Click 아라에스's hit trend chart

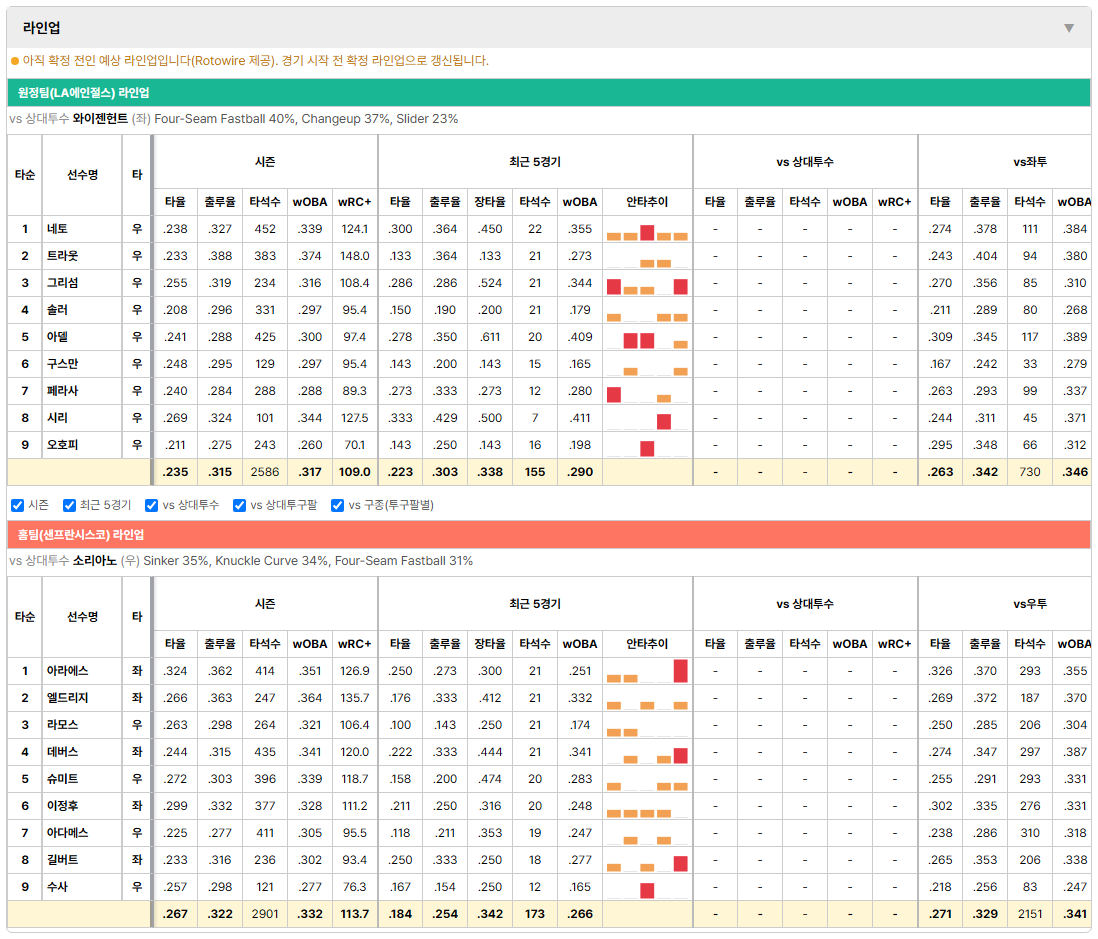click(x=647, y=671)
